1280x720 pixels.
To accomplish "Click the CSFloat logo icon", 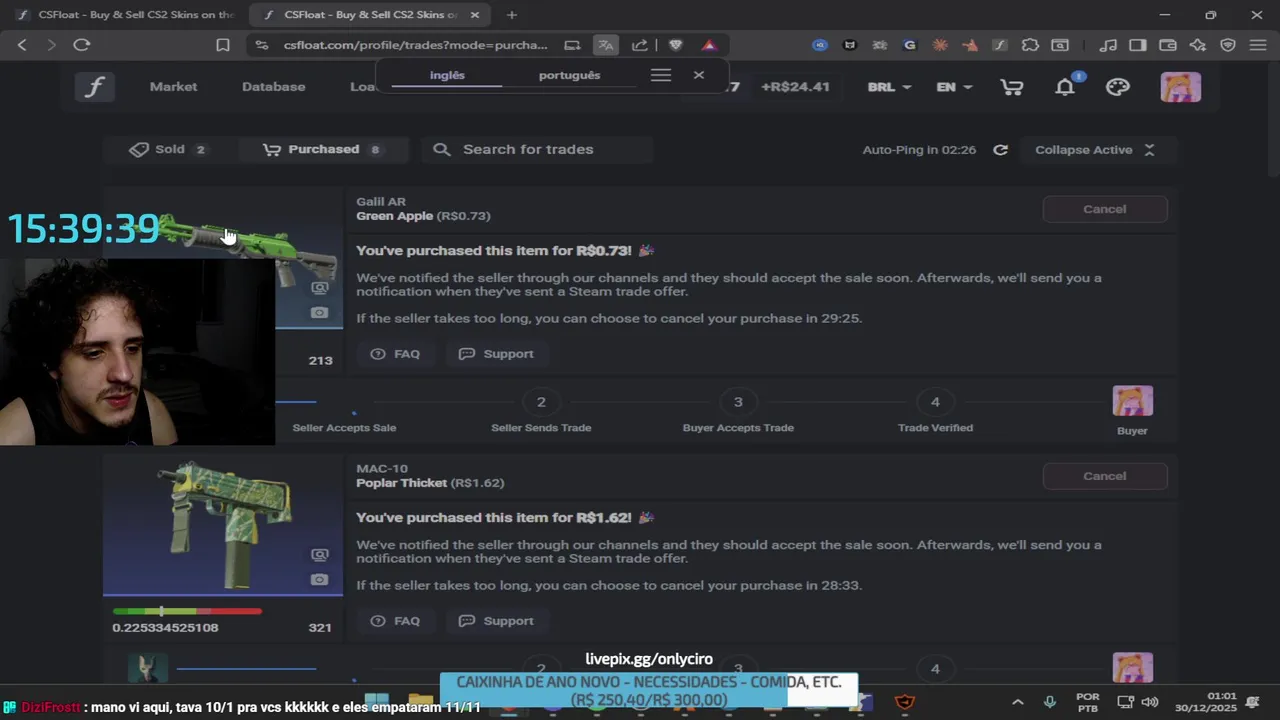I will coord(94,87).
